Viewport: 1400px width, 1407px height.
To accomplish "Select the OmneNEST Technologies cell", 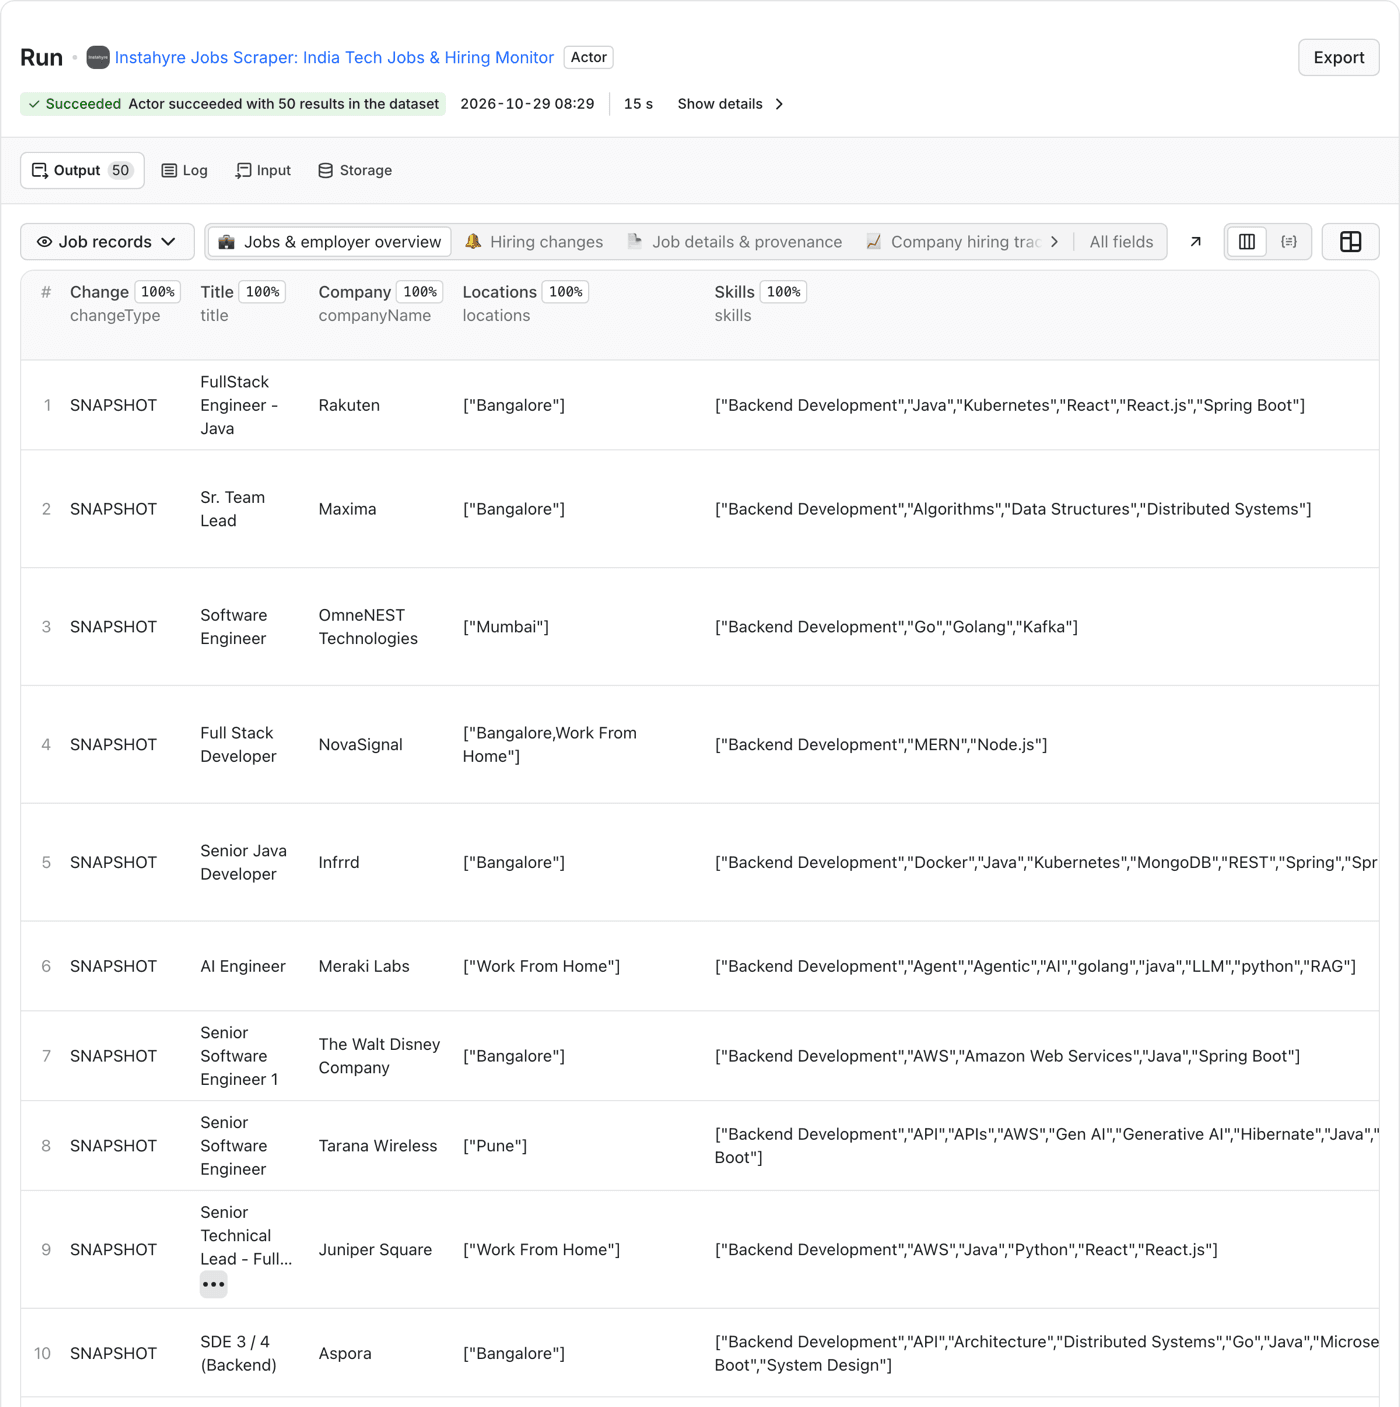I will 368,627.
